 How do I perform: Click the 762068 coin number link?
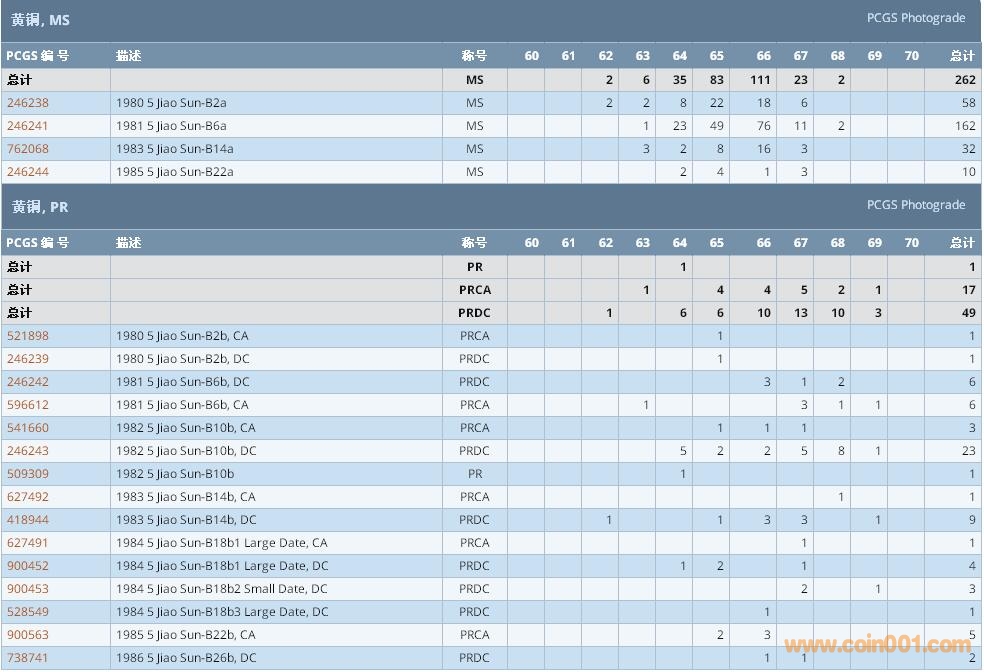coord(28,149)
